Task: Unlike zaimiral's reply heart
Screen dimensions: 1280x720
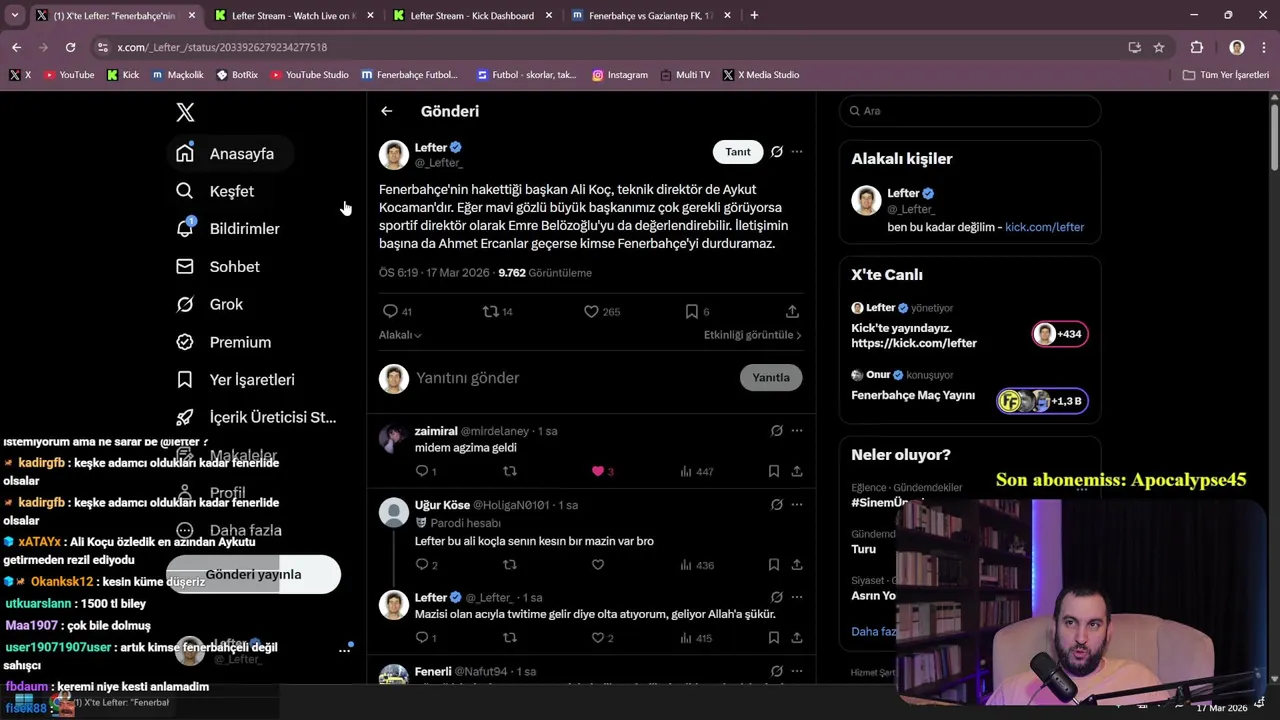Action: pos(598,471)
